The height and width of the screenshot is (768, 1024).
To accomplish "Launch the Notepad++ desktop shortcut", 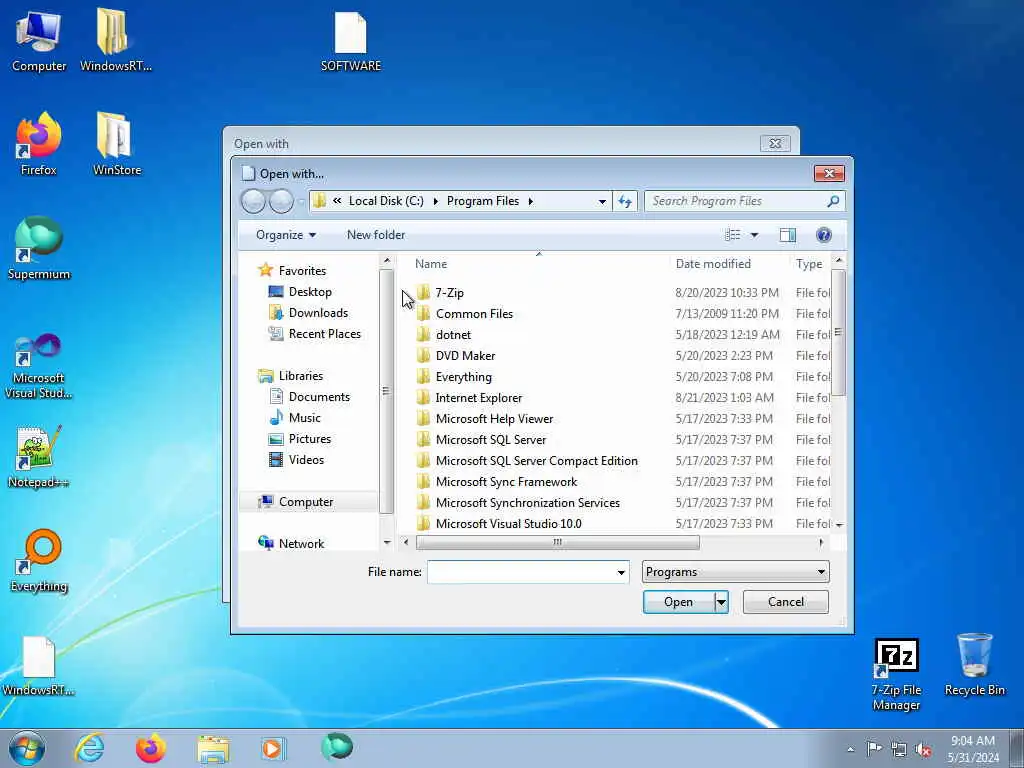I will 39,457.
